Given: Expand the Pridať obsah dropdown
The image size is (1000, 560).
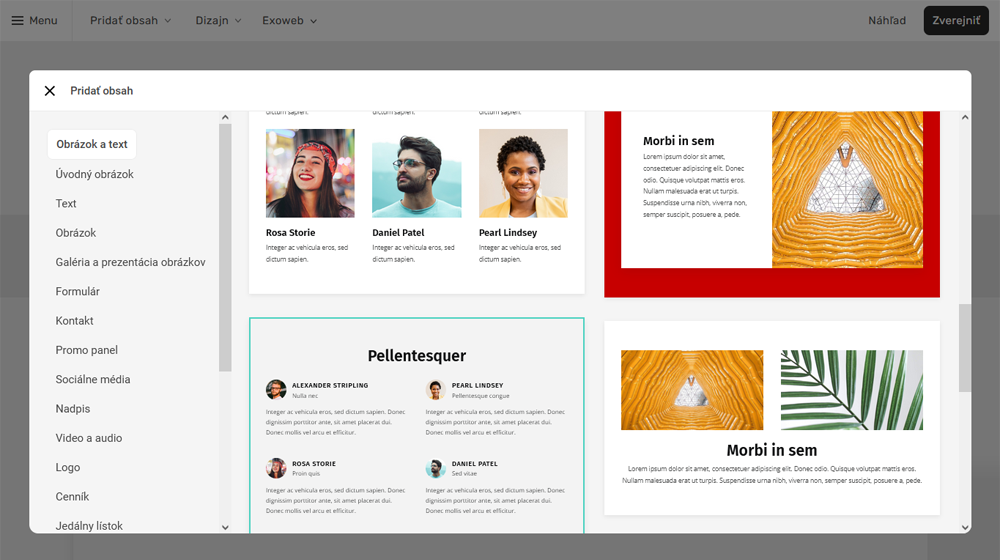Looking at the screenshot, I should (x=130, y=20).
